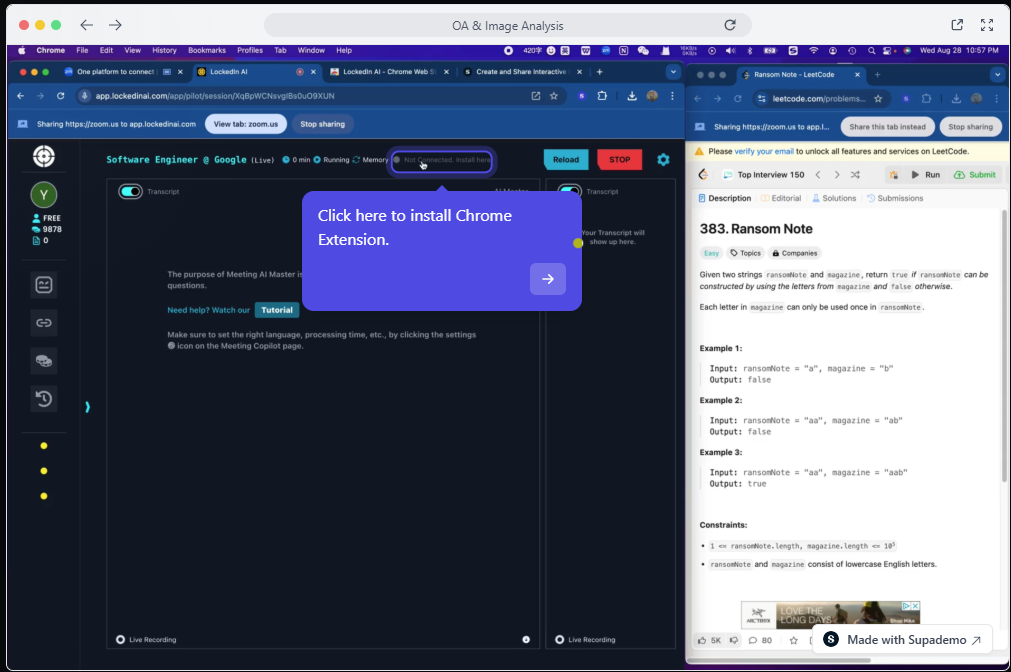
Task: Switch to the One platform to connect tab
Action: 122,72
